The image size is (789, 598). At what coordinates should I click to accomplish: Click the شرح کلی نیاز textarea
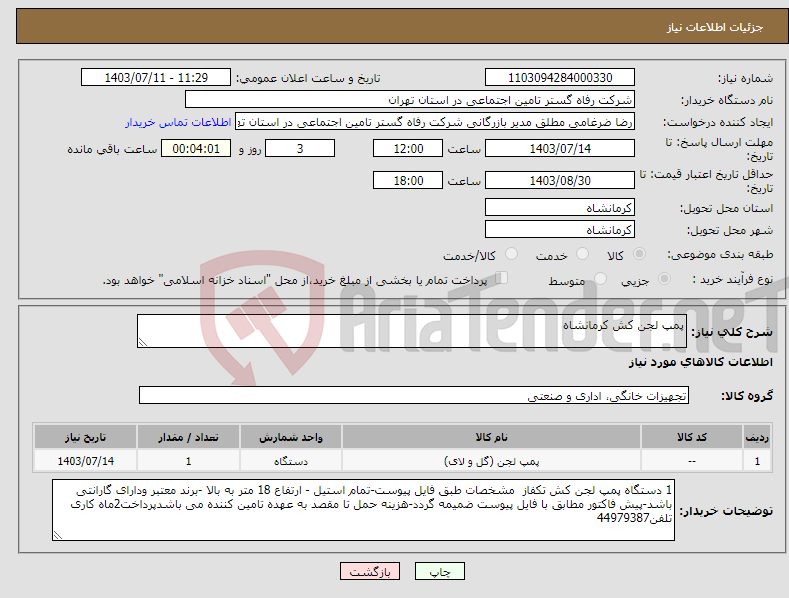[412, 331]
